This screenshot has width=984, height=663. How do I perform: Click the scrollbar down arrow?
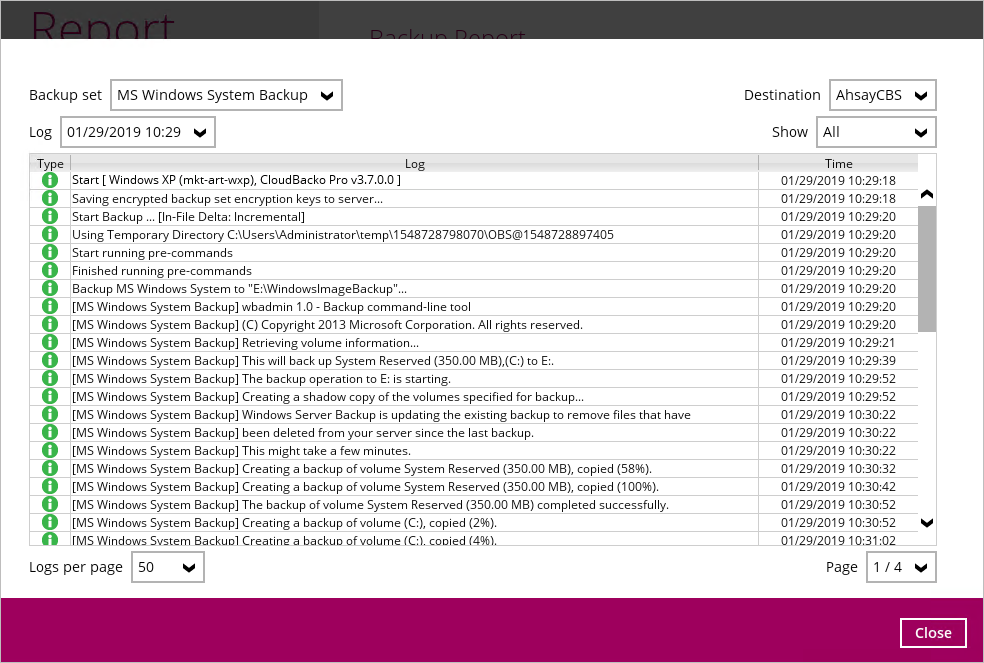pos(926,522)
